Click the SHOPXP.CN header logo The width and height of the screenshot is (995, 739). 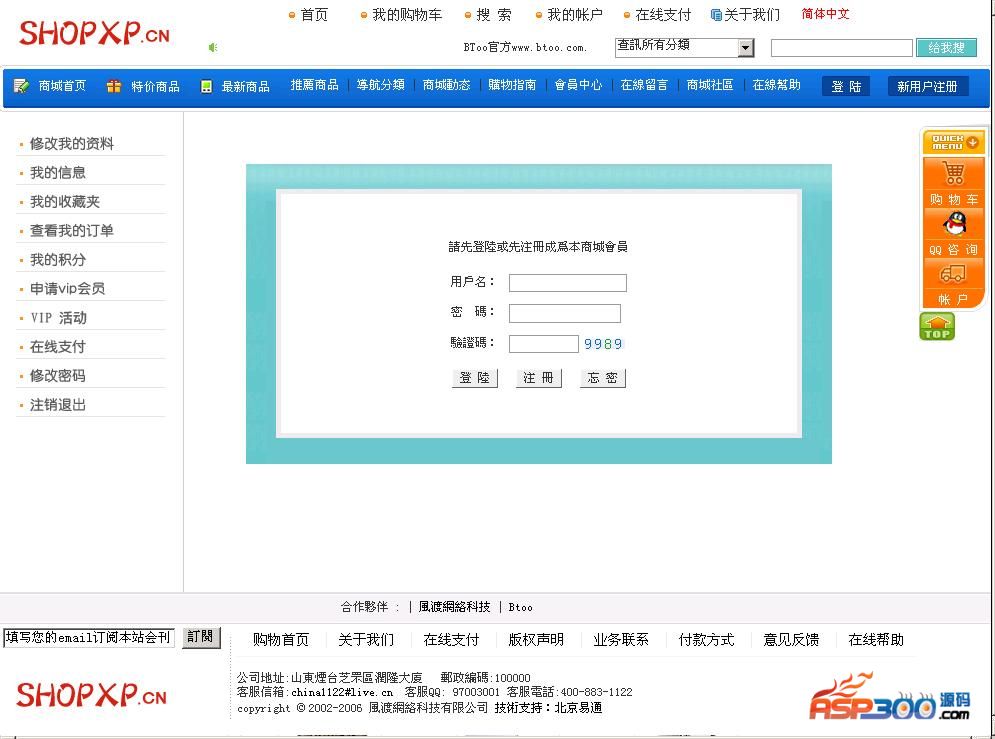pyautogui.click(x=95, y=33)
